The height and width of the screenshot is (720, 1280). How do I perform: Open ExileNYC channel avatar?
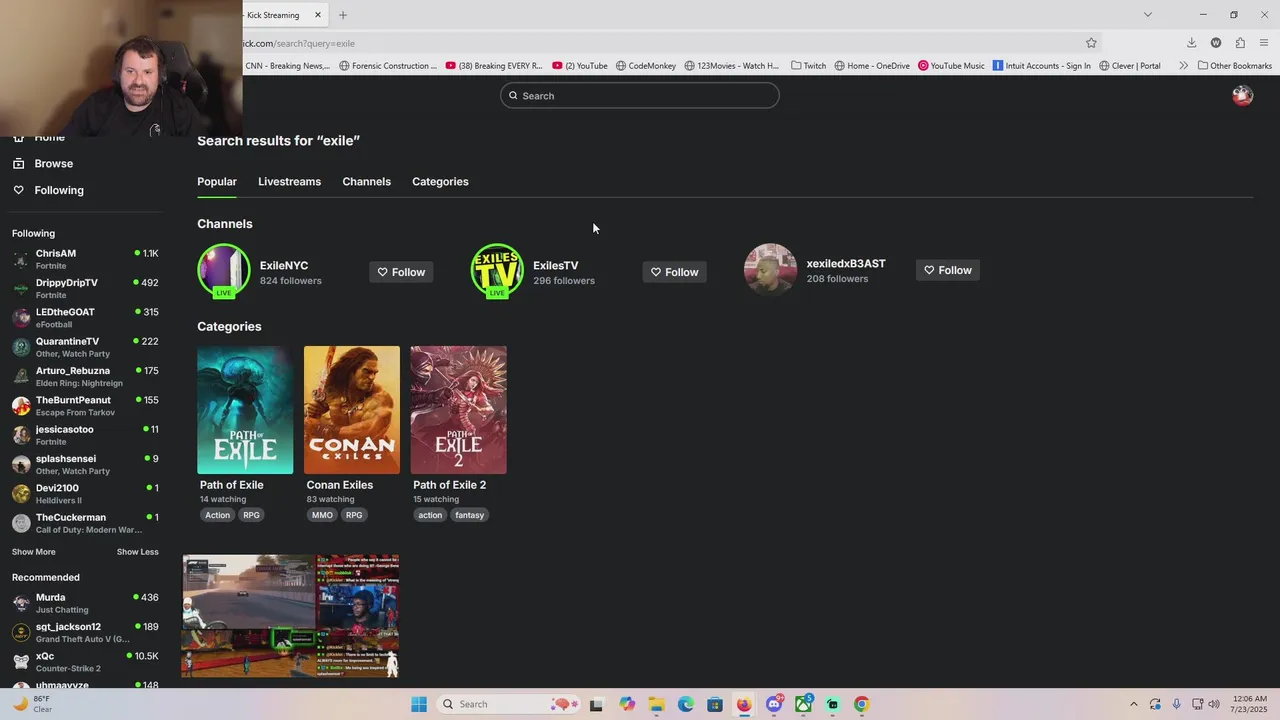point(224,270)
